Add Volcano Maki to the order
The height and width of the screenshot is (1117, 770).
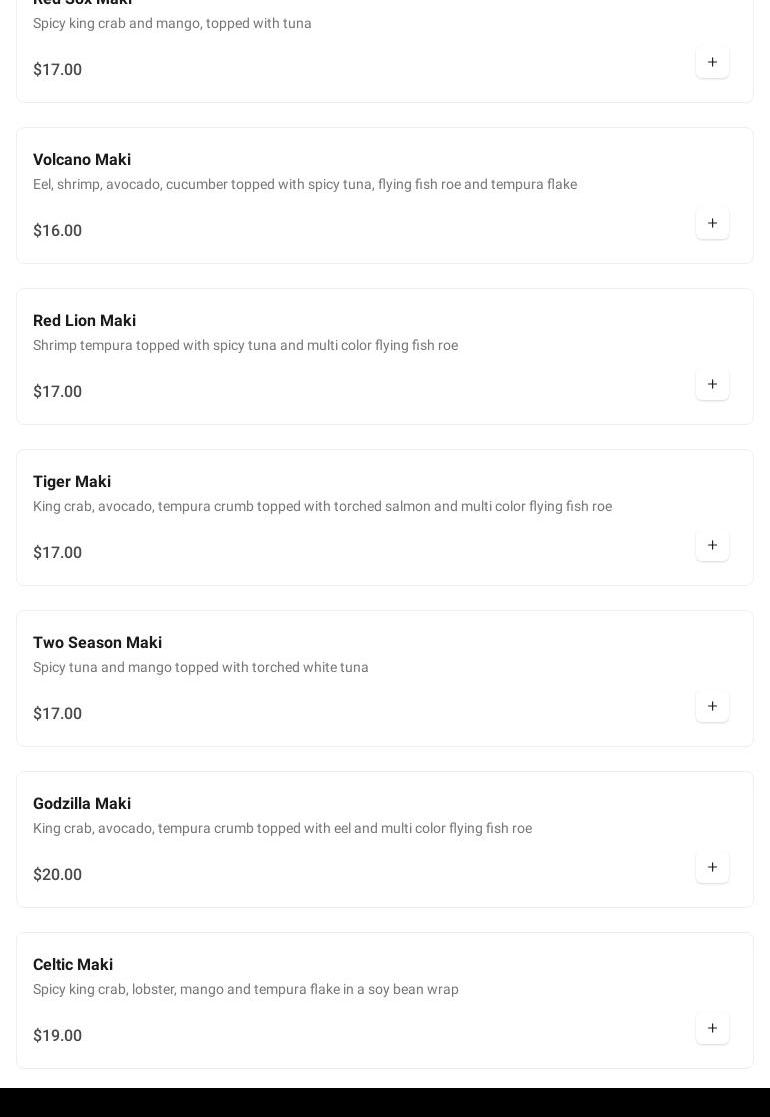tap(712, 223)
